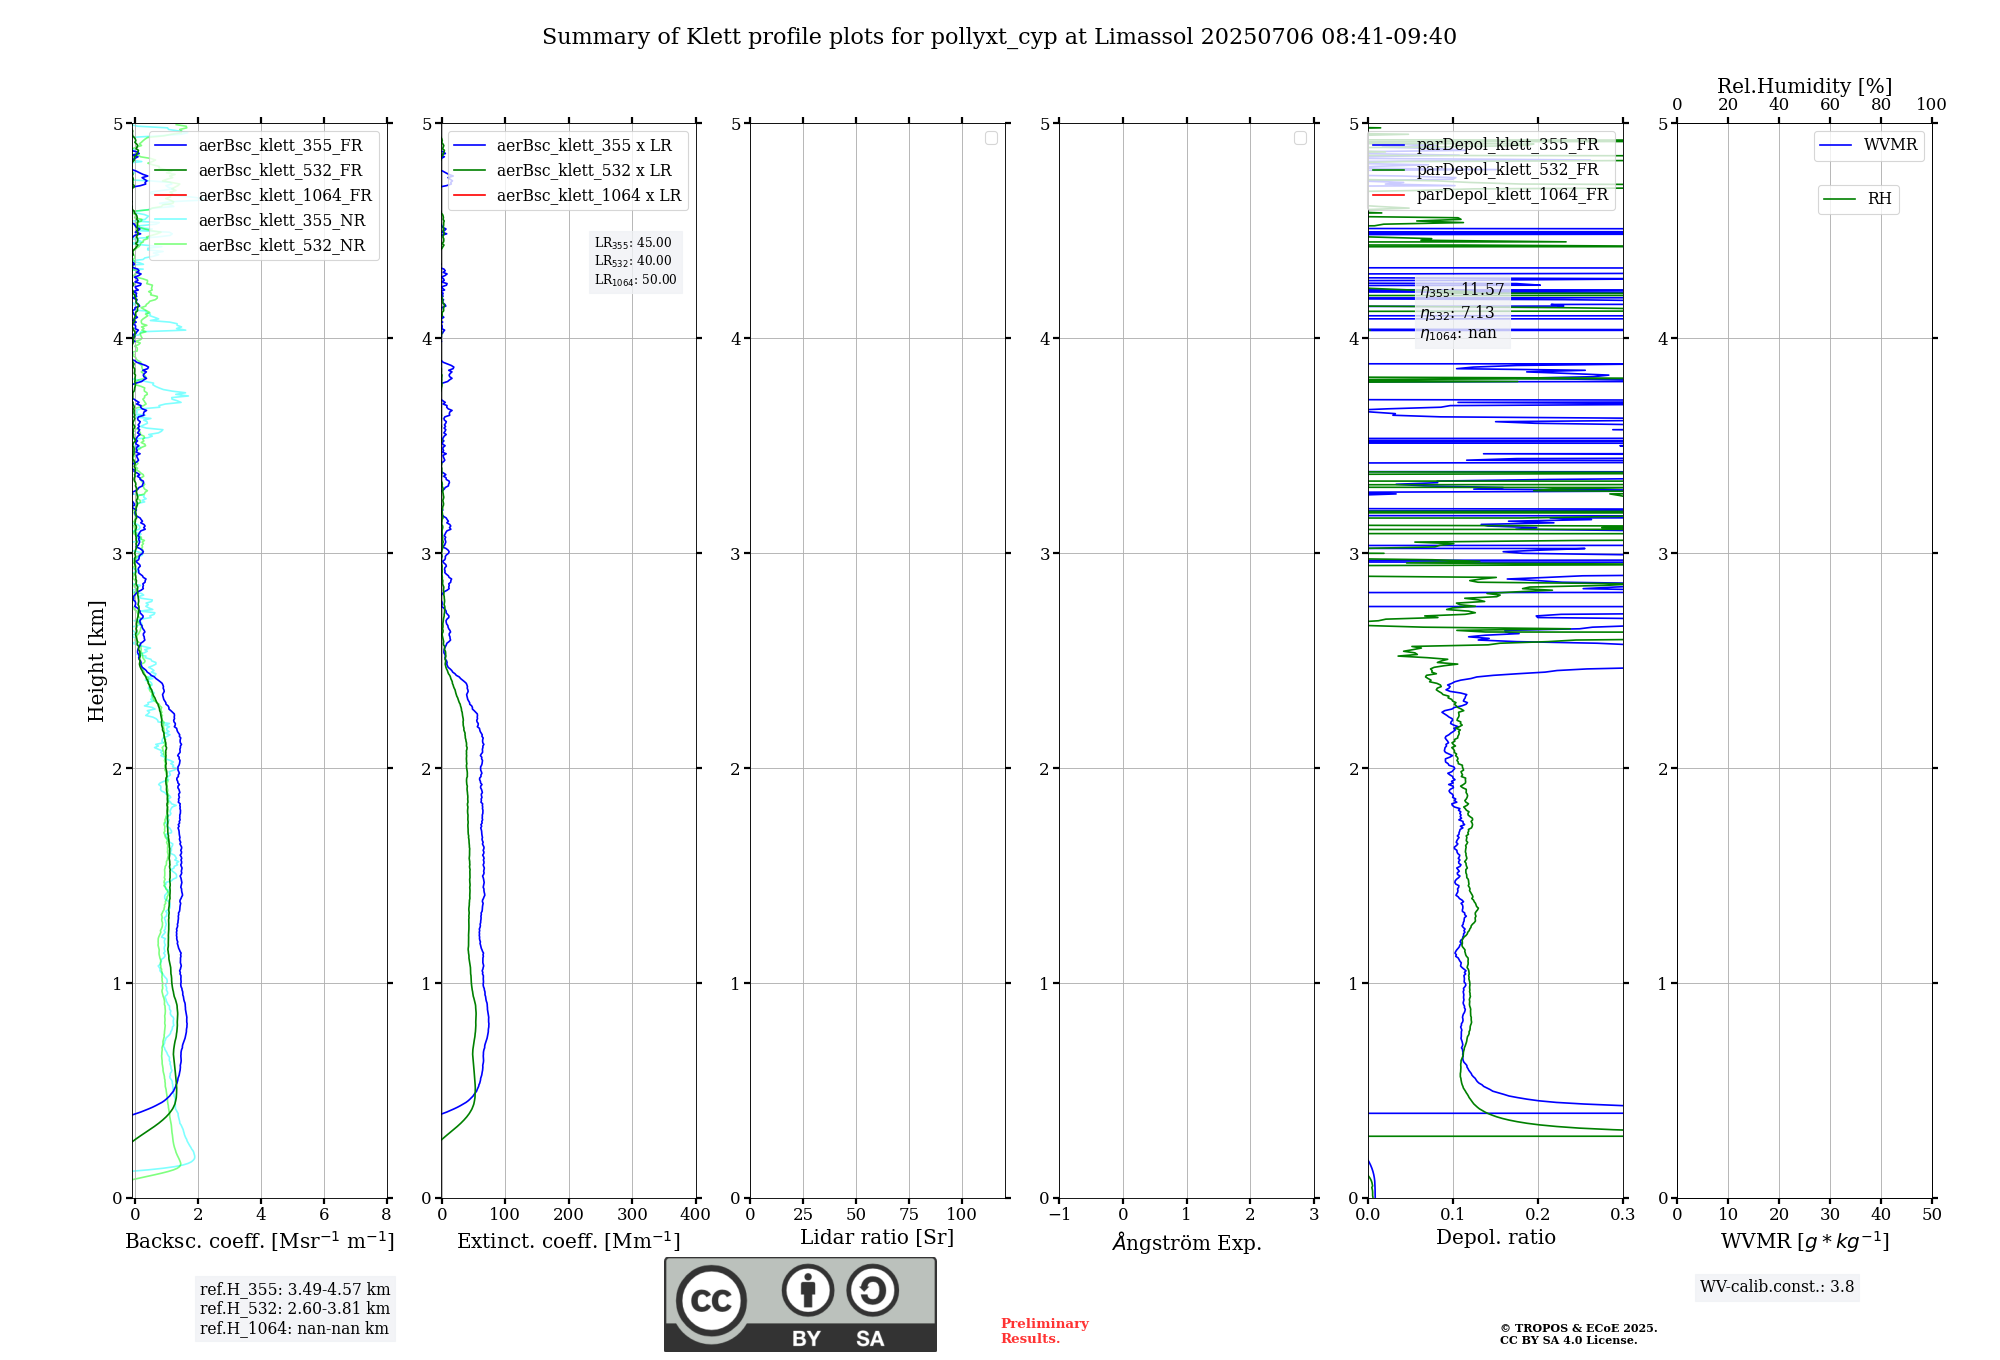Click the SA share-alike circular arrow icon

[872, 1290]
